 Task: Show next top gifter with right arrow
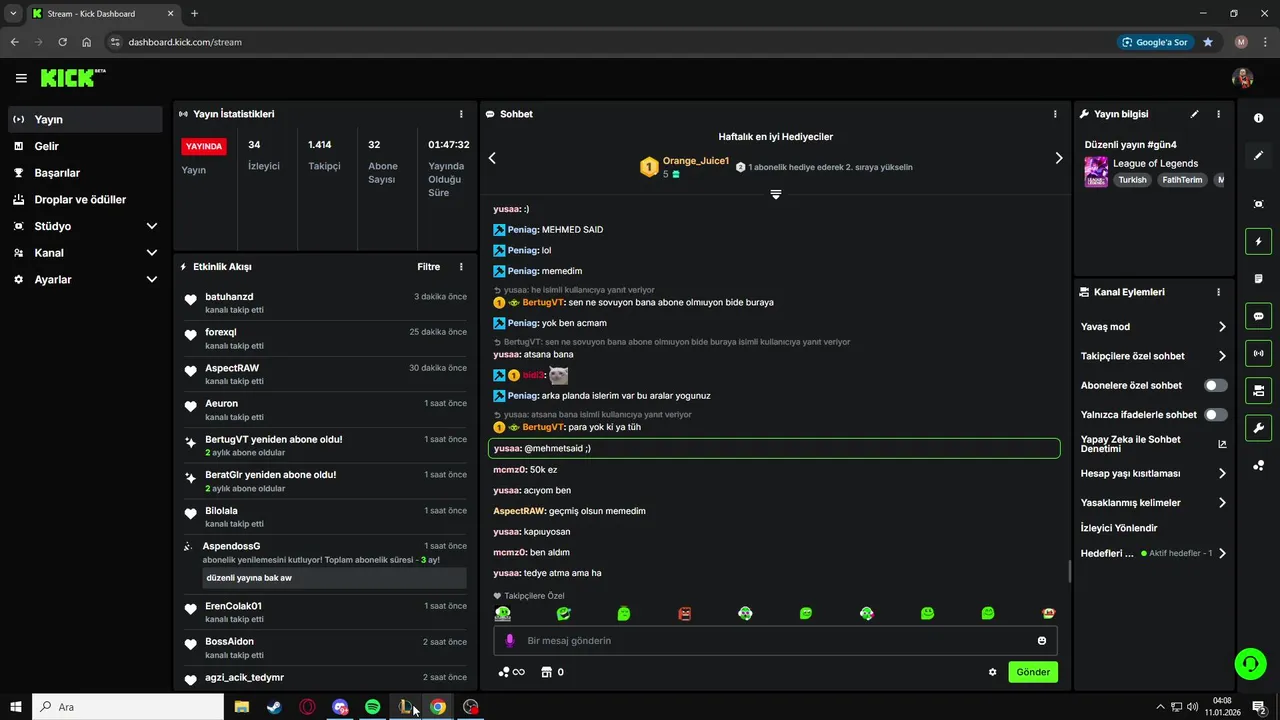click(1059, 158)
